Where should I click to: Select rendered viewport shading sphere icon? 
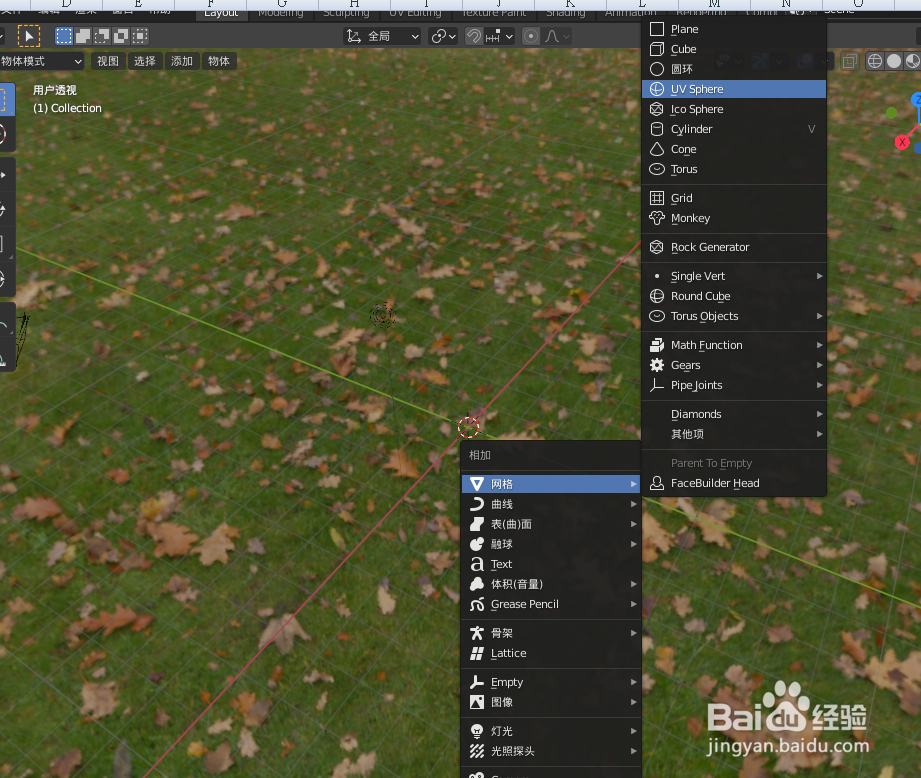914,60
